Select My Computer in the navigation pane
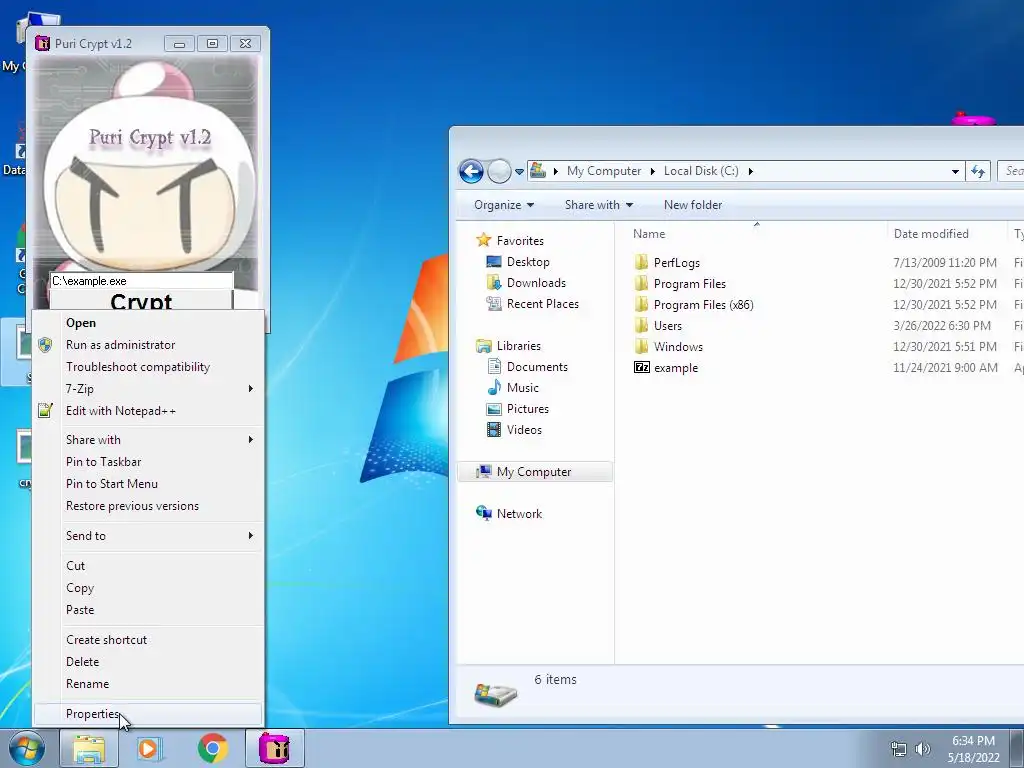Screen dimensions: 1024x768 pos(535,472)
